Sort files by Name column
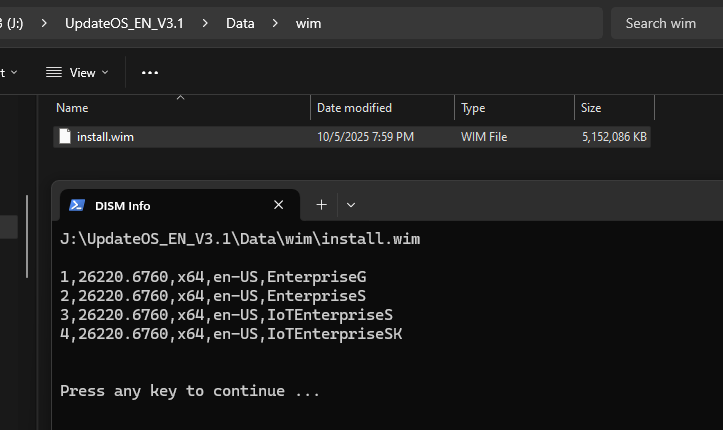Viewport: 723px width, 430px height. coord(73,108)
